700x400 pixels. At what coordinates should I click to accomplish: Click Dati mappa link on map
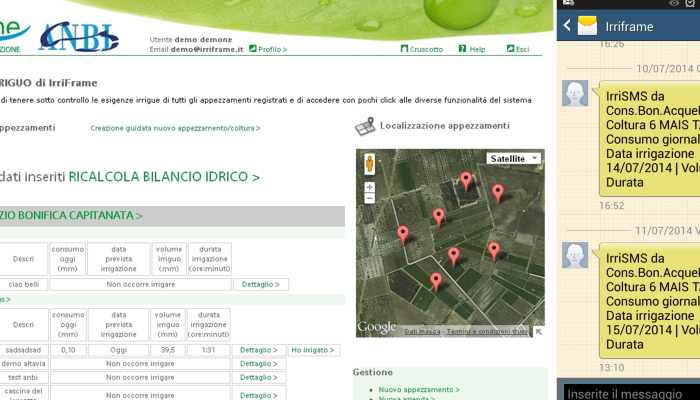click(x=422, y=332)
